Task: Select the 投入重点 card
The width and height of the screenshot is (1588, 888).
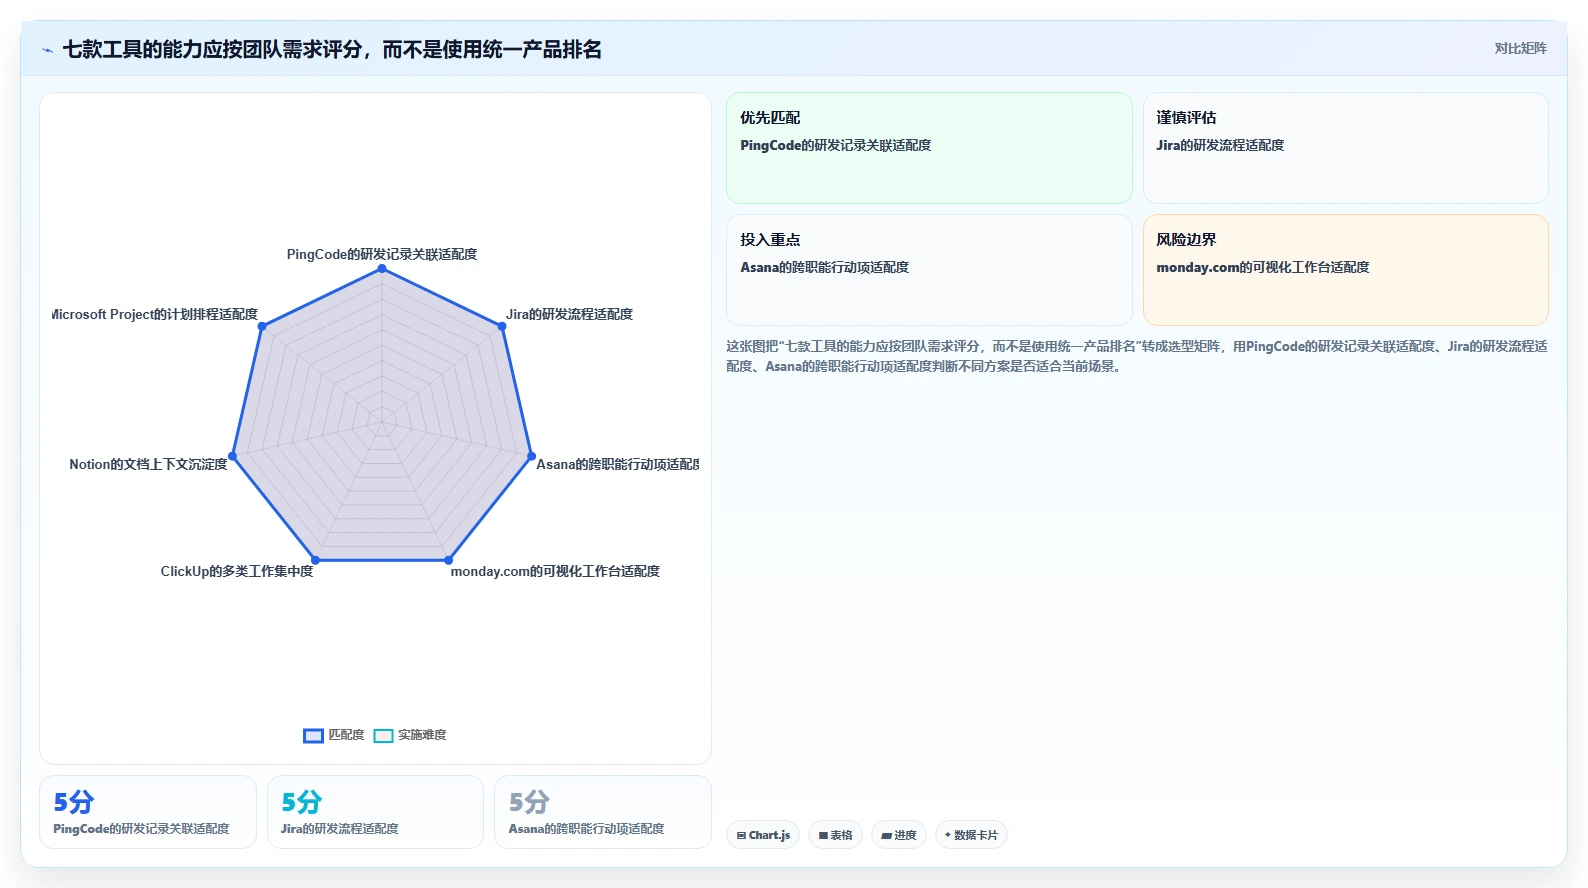Action: point(929,270)
